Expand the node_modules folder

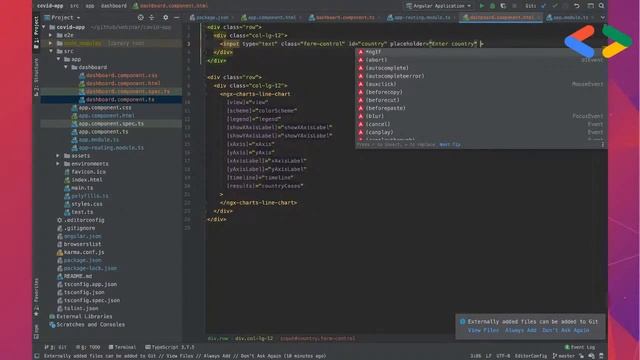[x=51, y=43]
